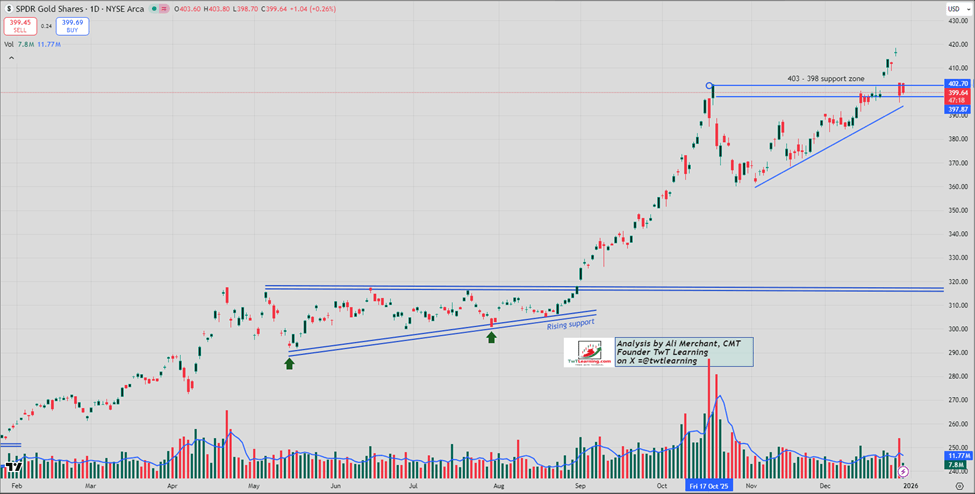Click the green up-arrow marker below August low
The image size is (975, 494).
[x=491, y=337]
